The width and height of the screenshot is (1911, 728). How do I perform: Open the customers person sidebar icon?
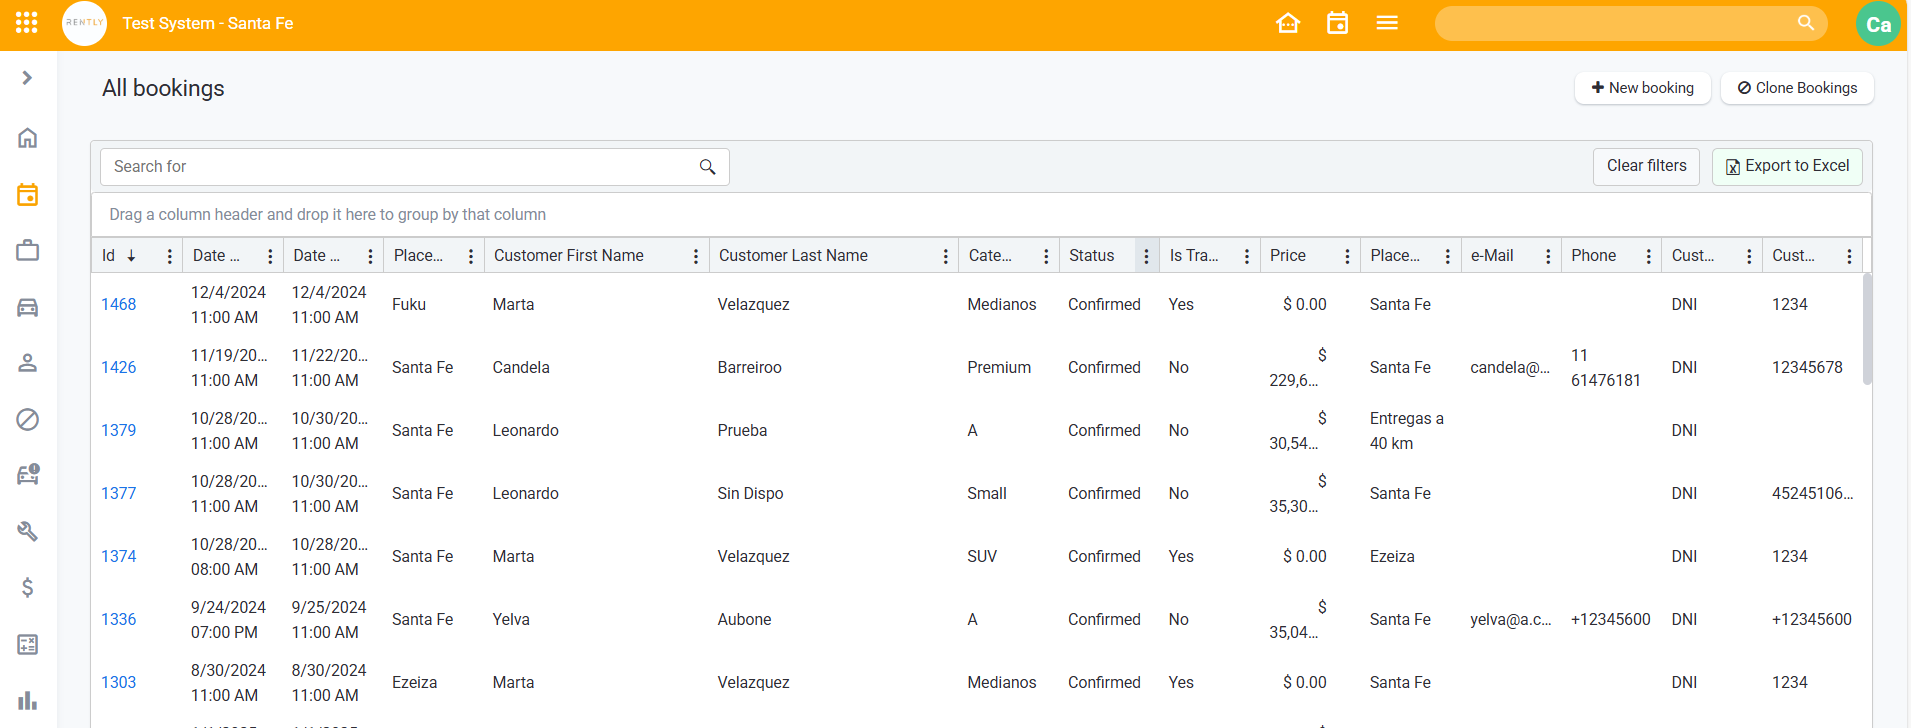click(x=28, y=363)
